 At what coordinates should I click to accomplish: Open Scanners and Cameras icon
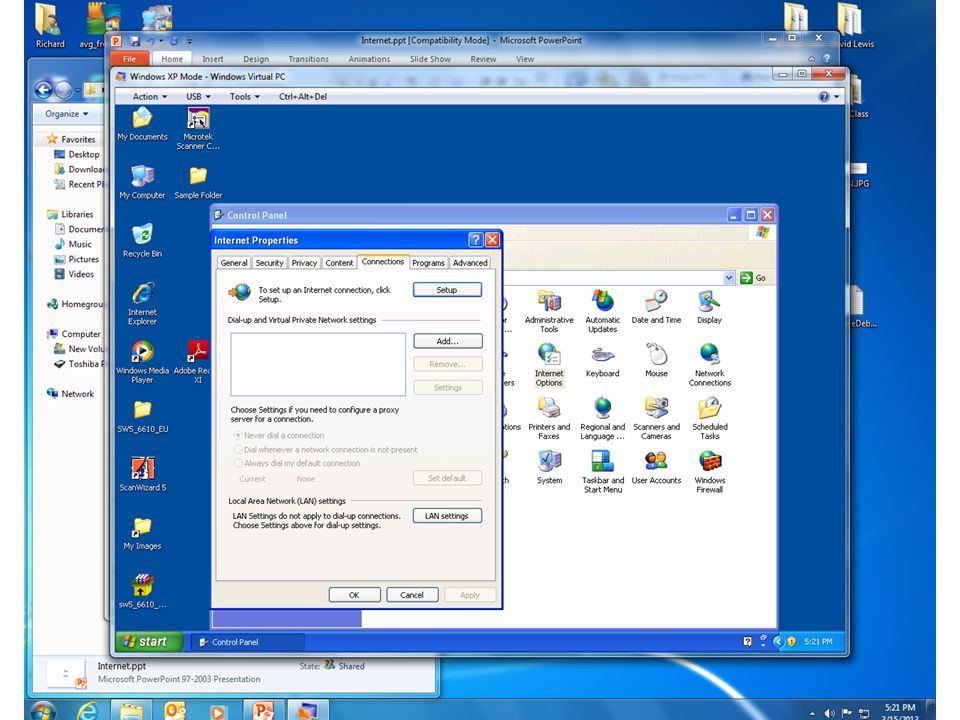pos(656,419)
